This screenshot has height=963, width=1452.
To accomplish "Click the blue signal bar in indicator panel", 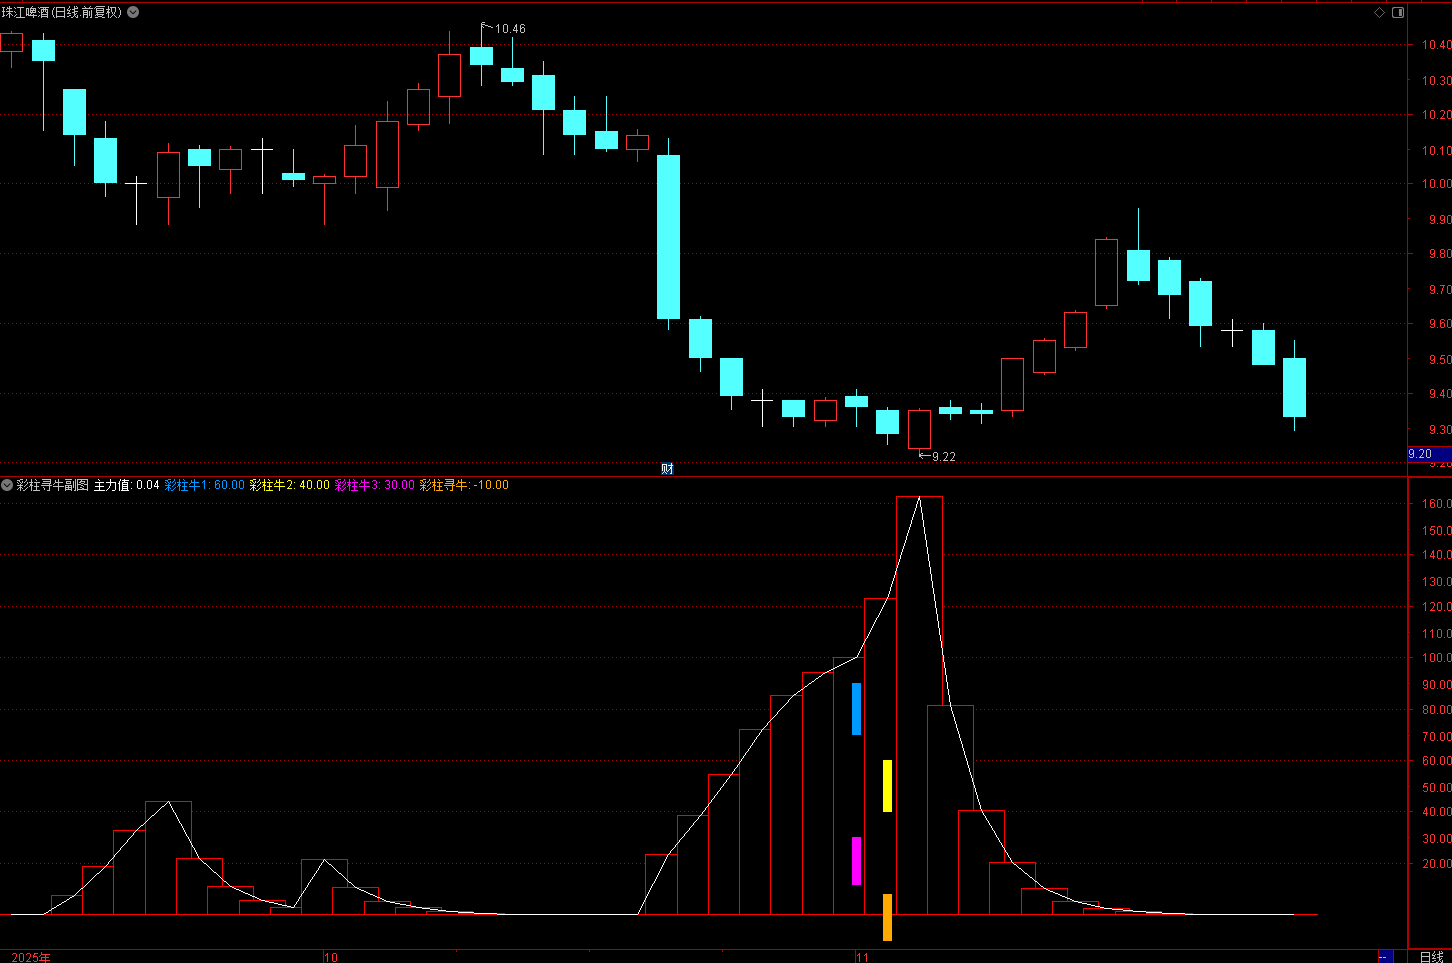I will [856, 709].
